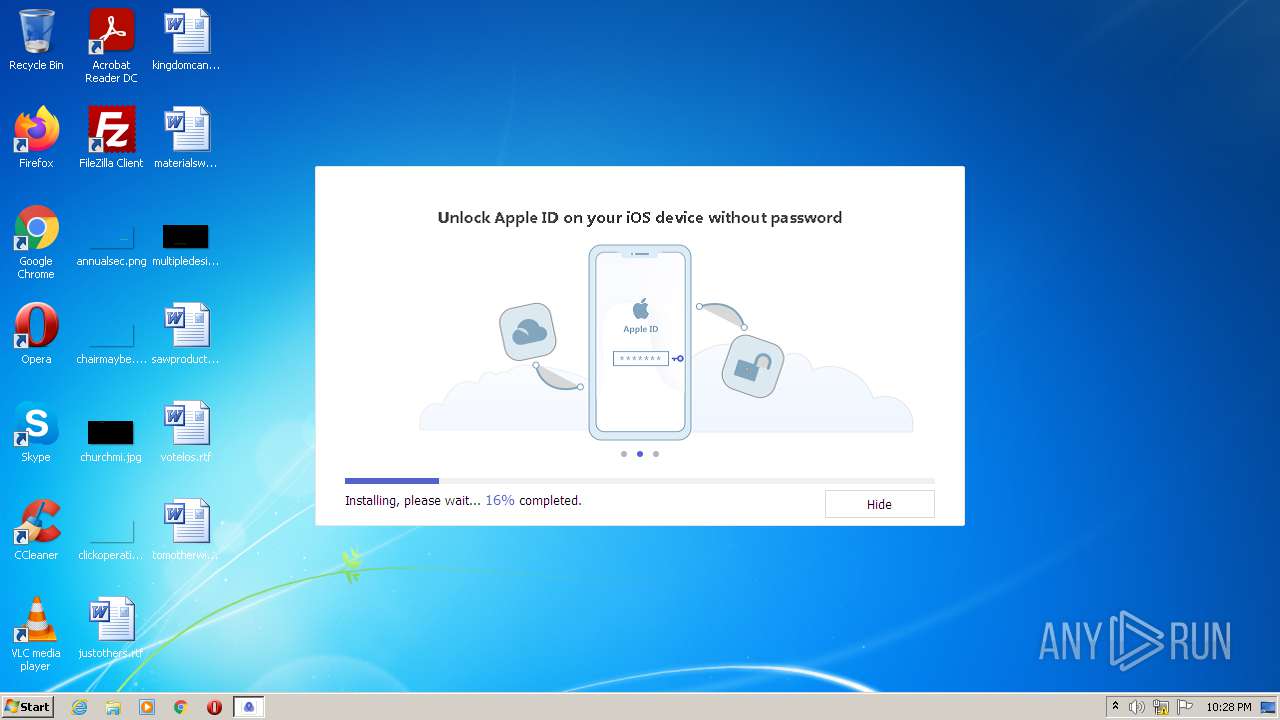
Task: Click the Apple ID phone illustration
Action: 640,342
